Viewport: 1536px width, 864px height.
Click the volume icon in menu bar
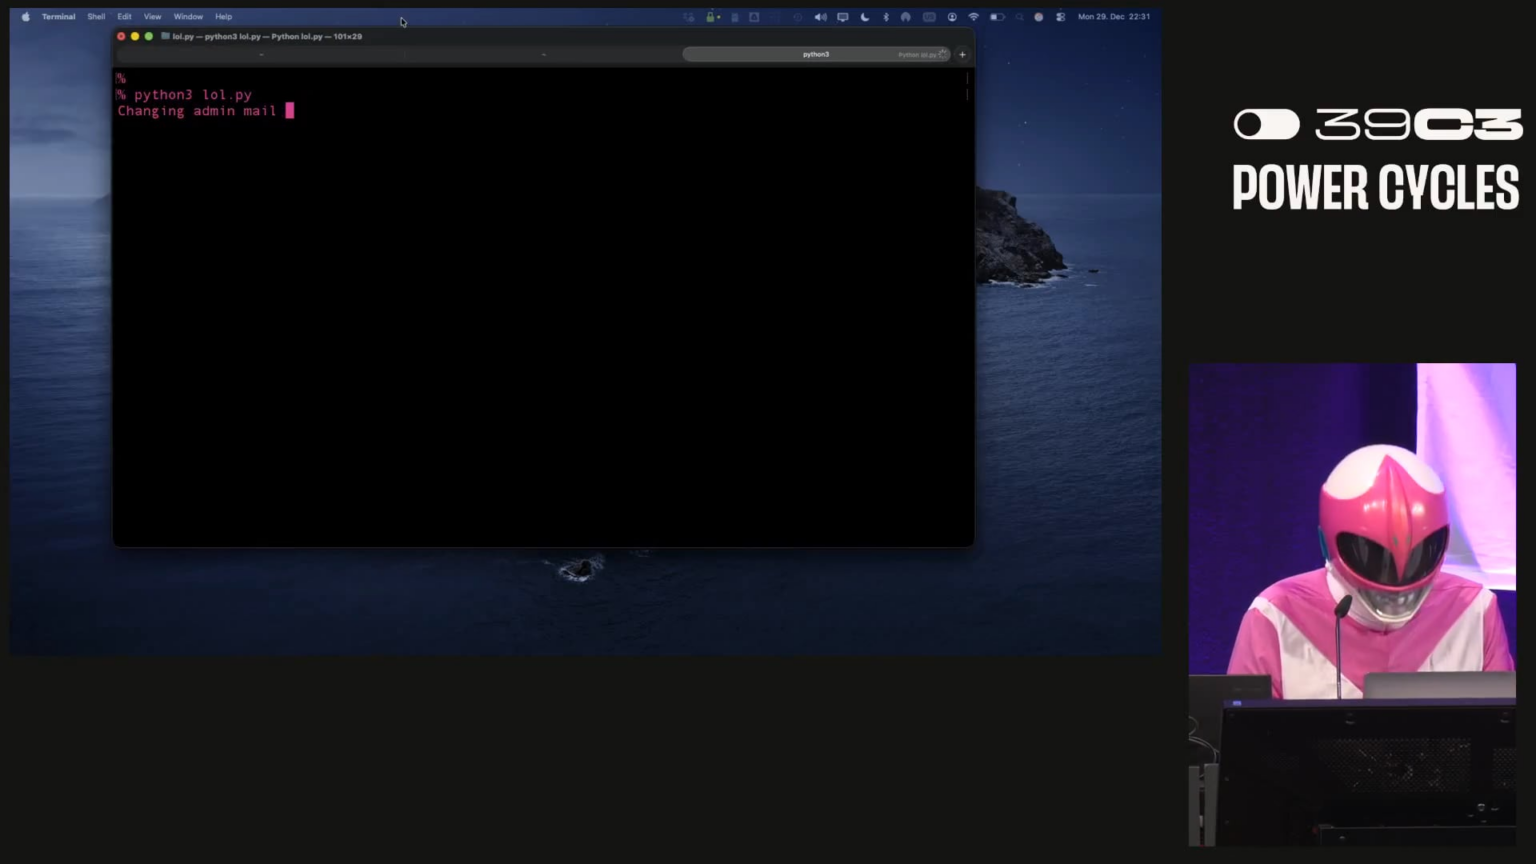pyautogui.click(x=820, y=17)
